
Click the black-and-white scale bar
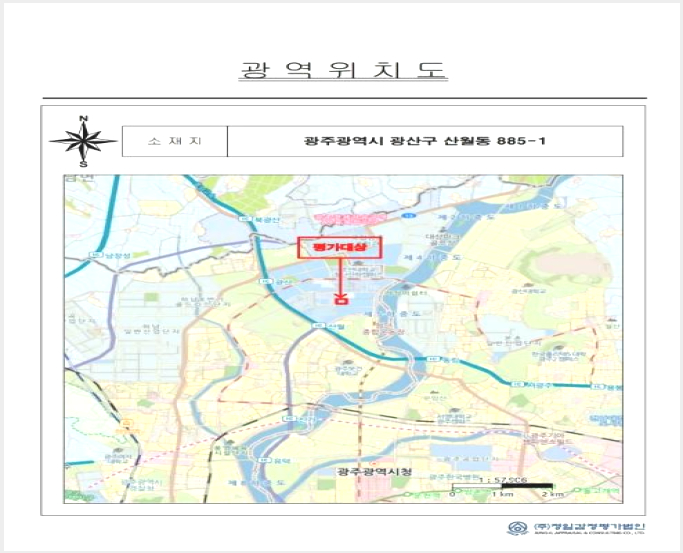503,486
